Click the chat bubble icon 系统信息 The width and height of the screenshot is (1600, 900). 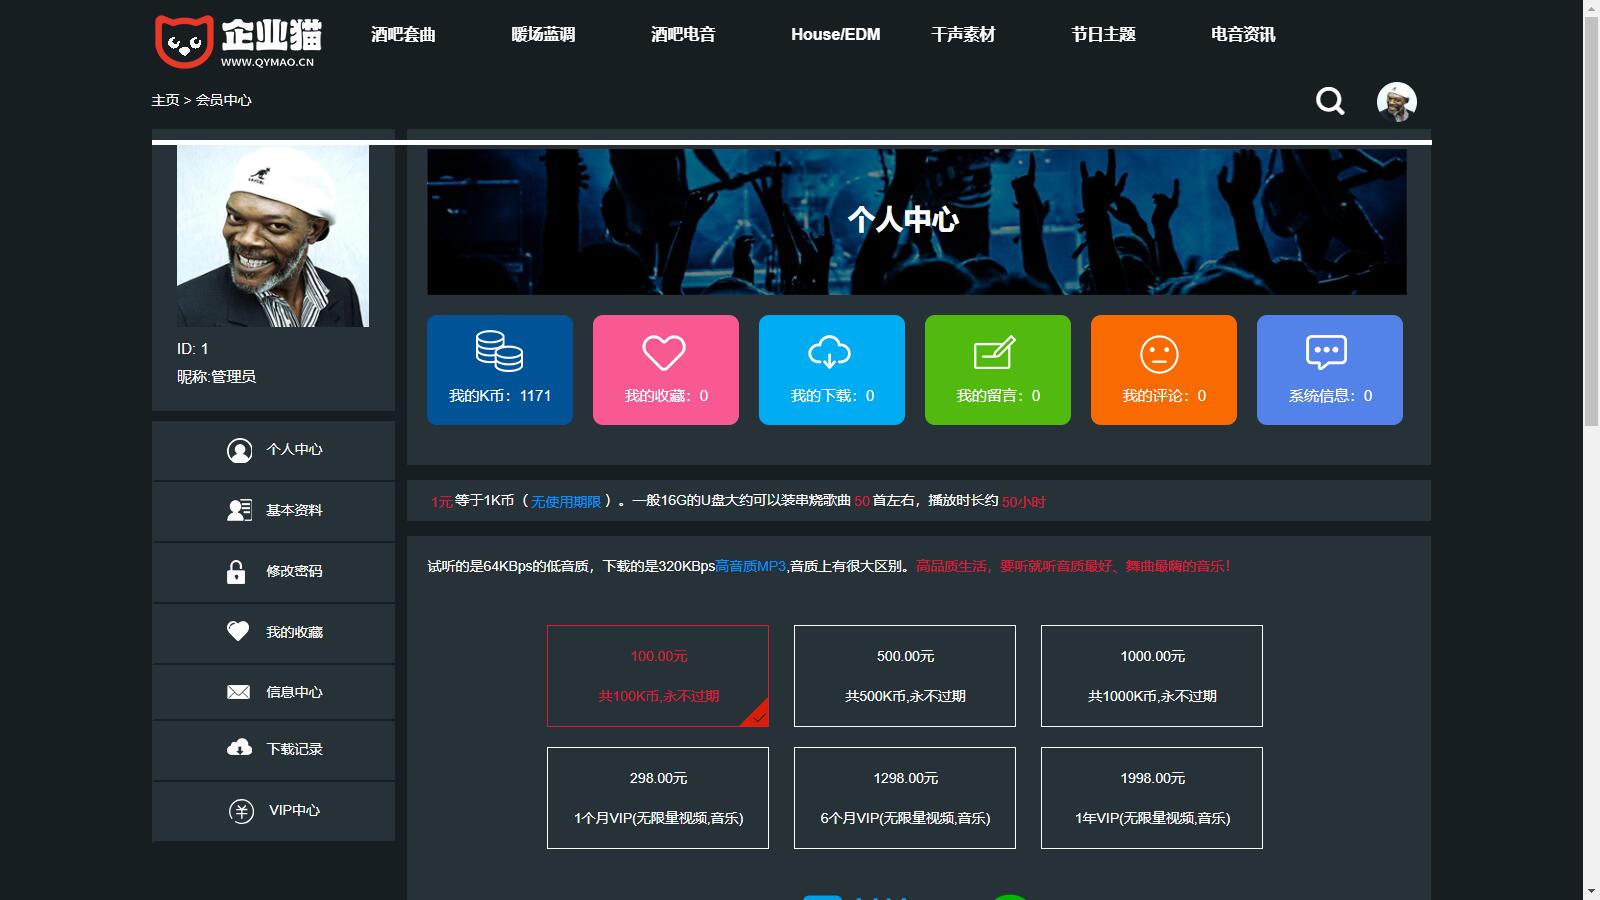point(1326,352)
